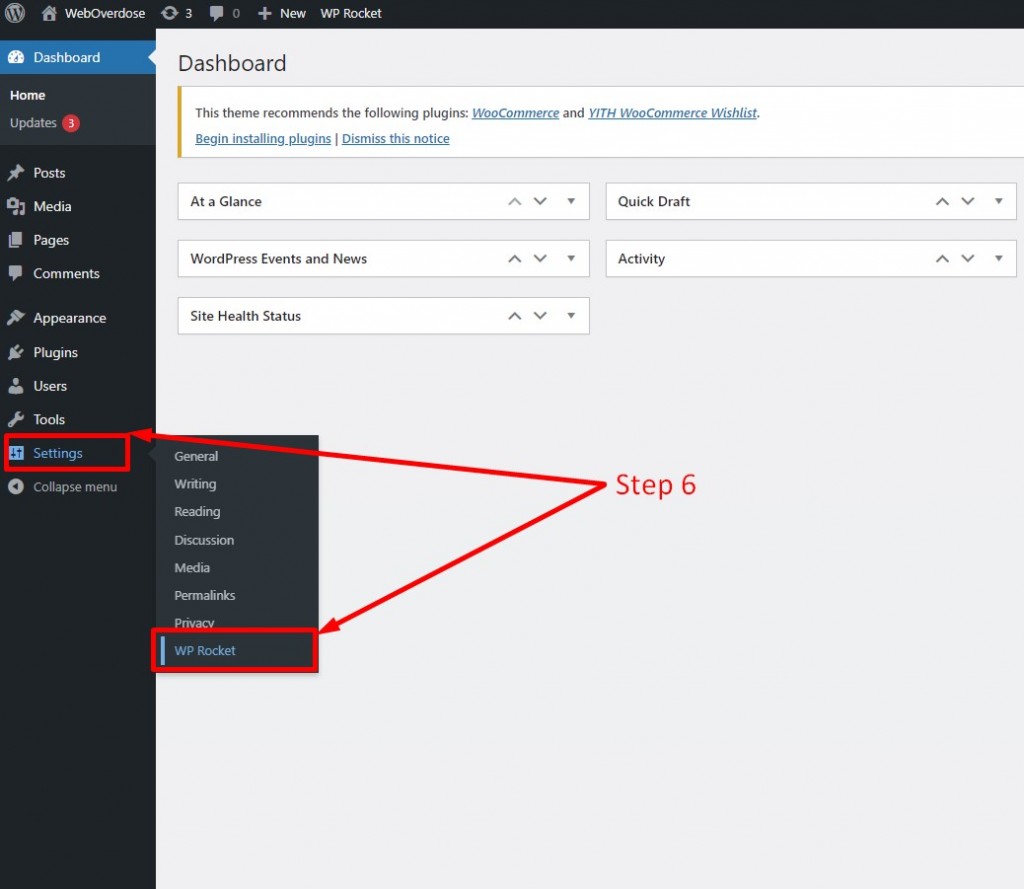The image size is (1024, 889).
Task: Click the plus icon beside New
Action: pyautogui.click(x=264, y=13)
